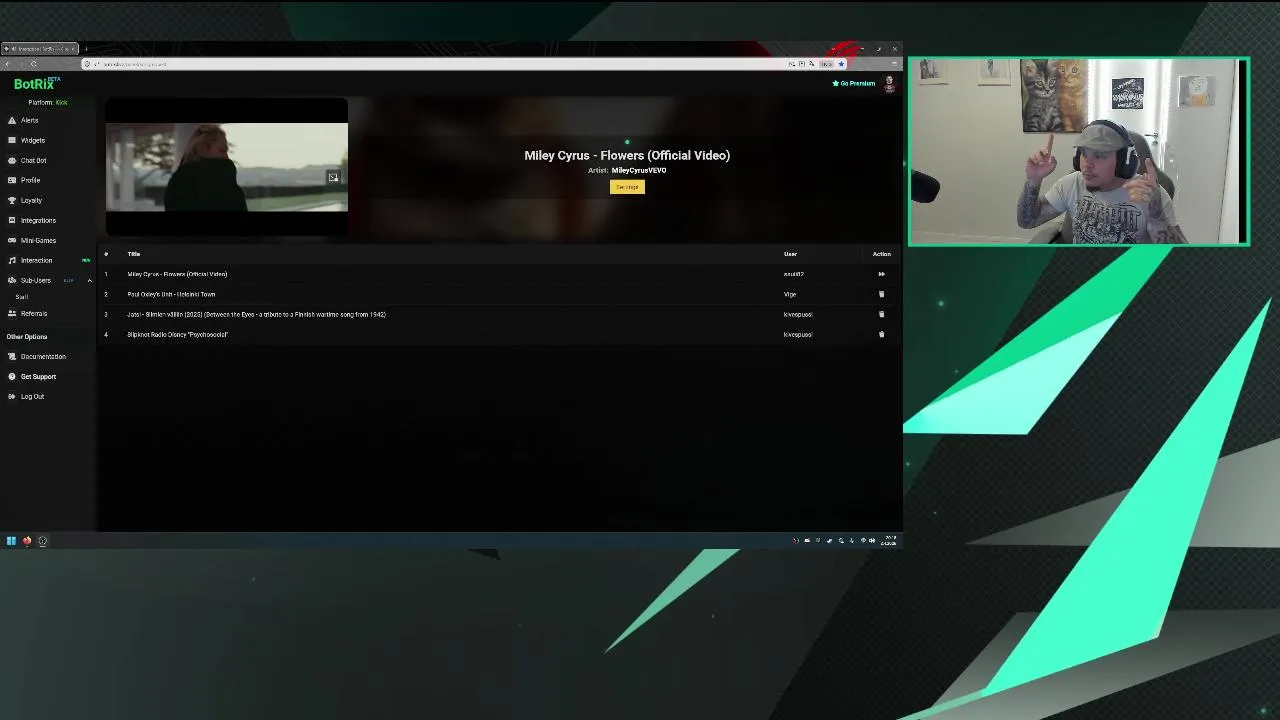
Task: Click Get Support in the sidebar
Action: coord(38,376)
